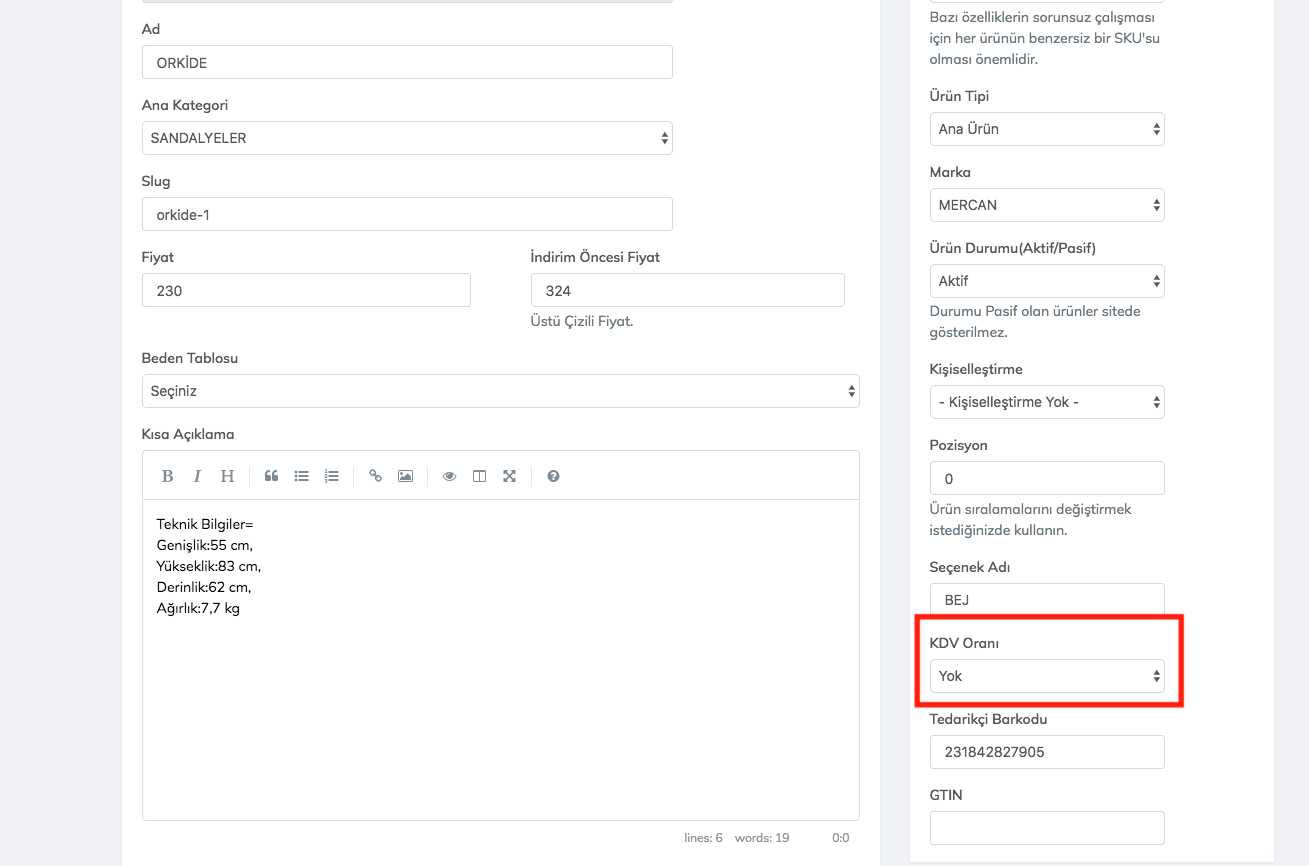Expand the Marka dropdown showing MERCAN
This screenshot has height=866, width=1309.
click(1046, 205)
